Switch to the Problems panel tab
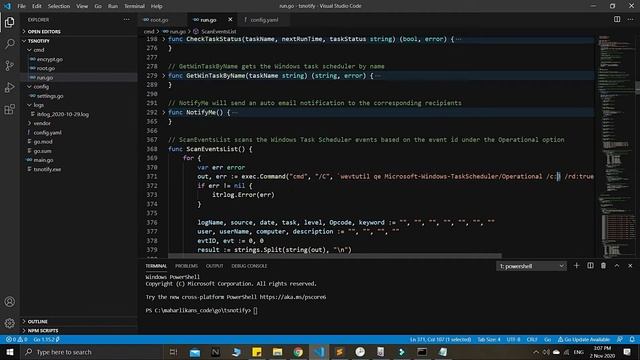The image size is (640, 360). pyautogui.click(x=187, y=266)
